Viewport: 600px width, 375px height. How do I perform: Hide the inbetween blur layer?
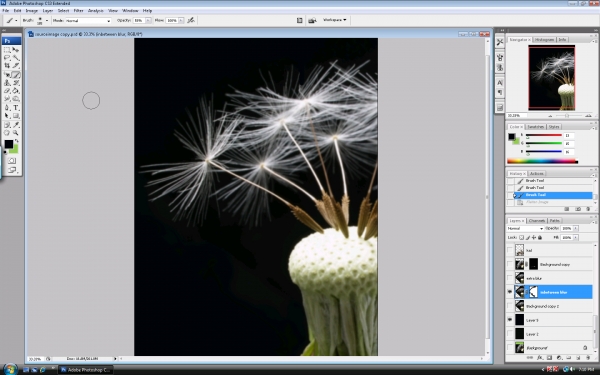coord(509,292)
